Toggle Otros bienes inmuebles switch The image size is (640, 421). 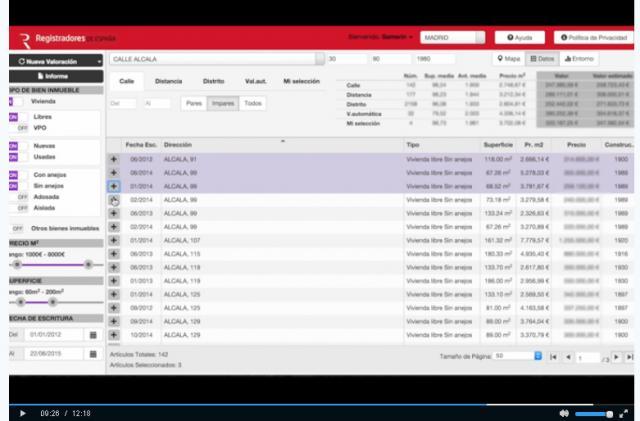[x=16, y=228]
